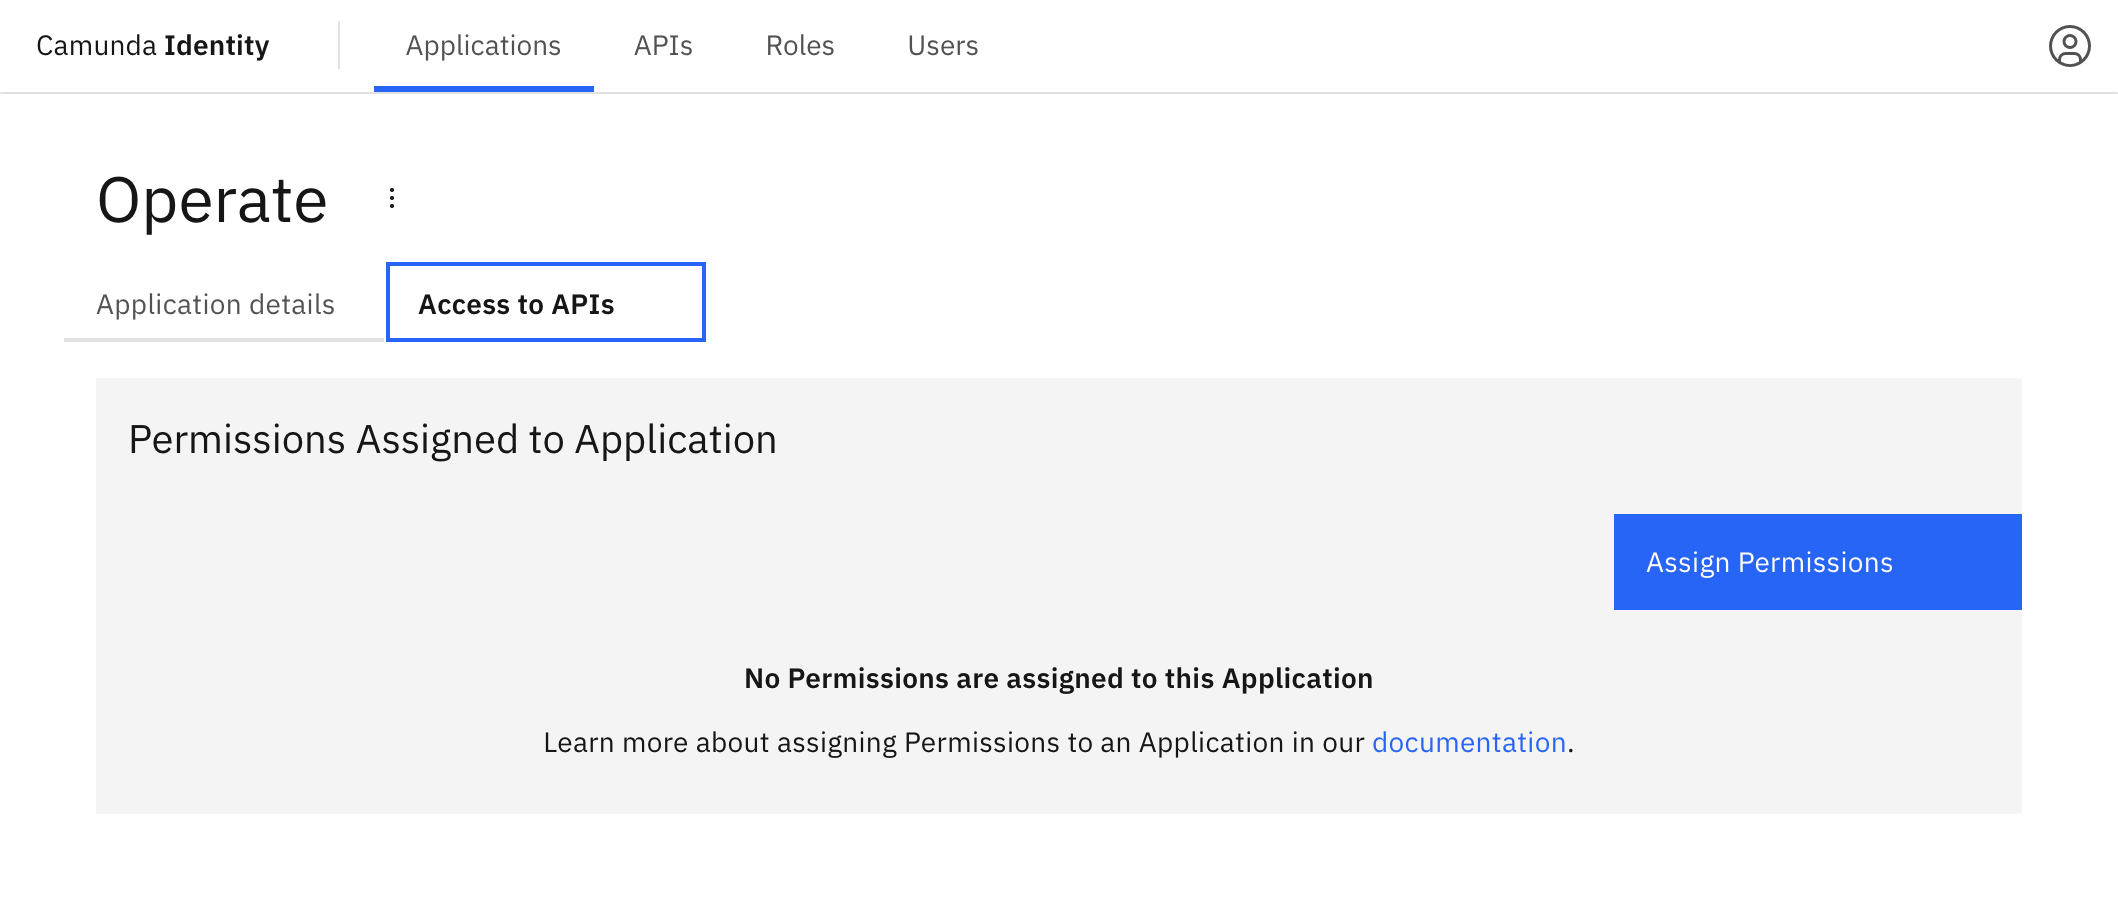2118x910 pixels.
Task: Navigate to the Roles page
Action: (799, 45)
